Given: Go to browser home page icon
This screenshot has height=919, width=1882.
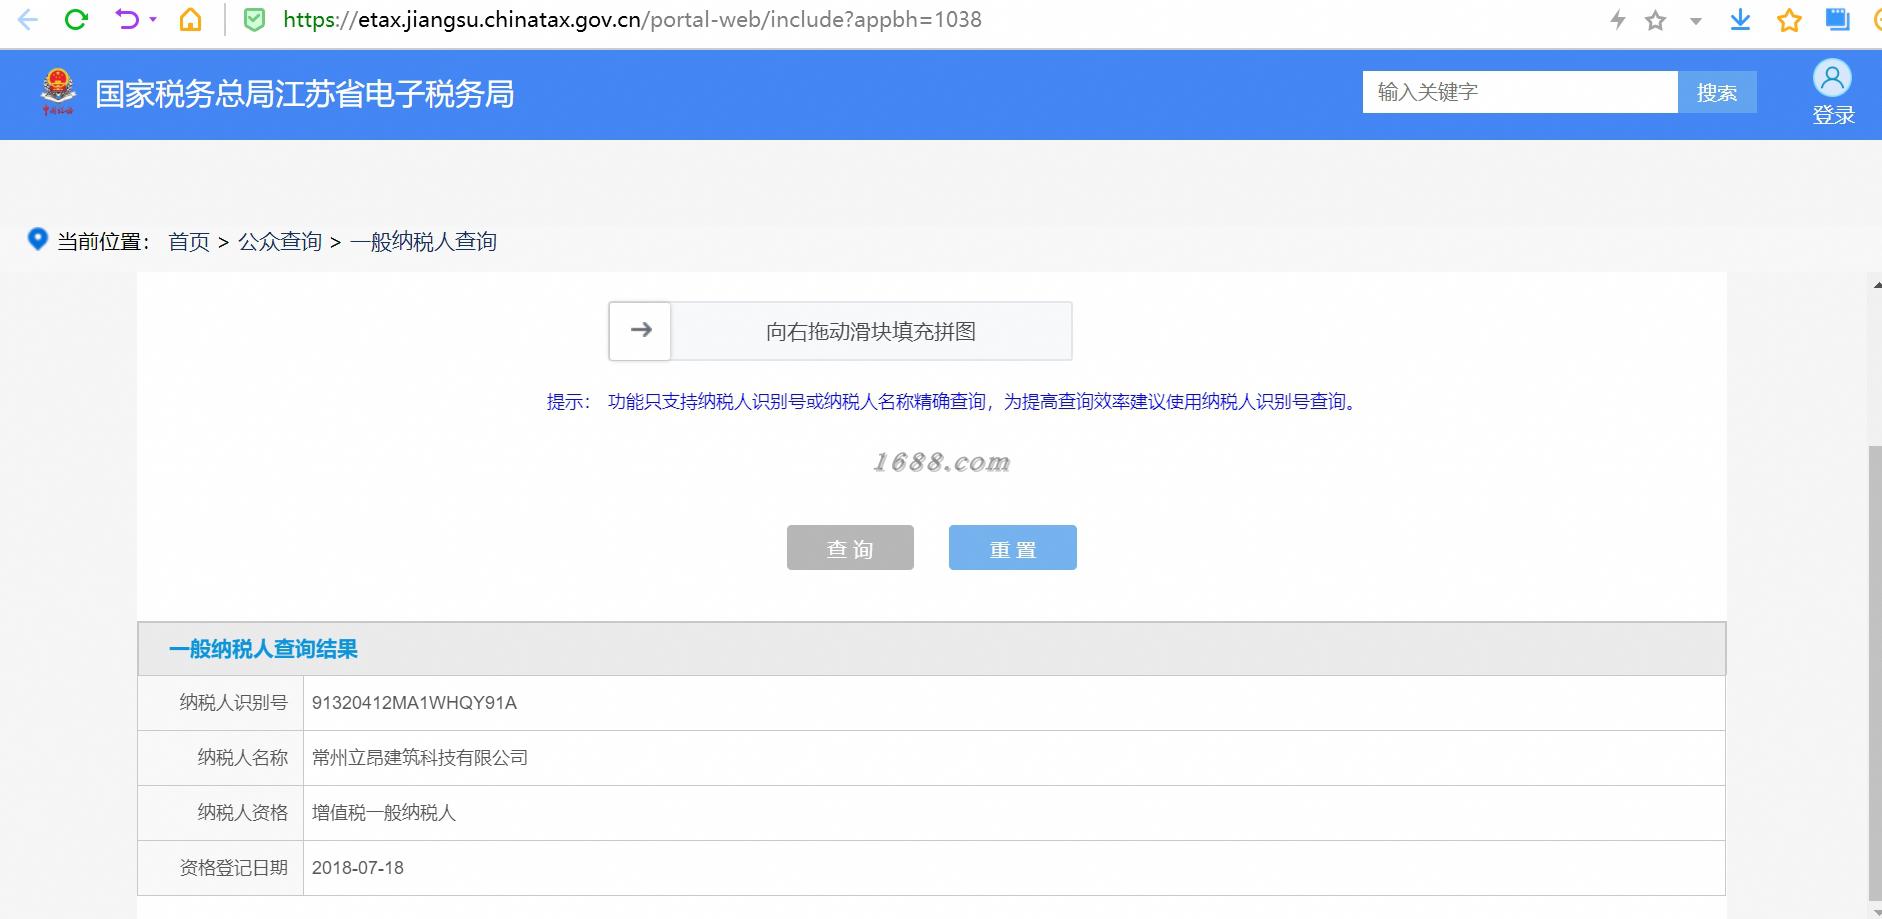Looking at the screenshot, I should pyautogui.click(x=190, y=19).
